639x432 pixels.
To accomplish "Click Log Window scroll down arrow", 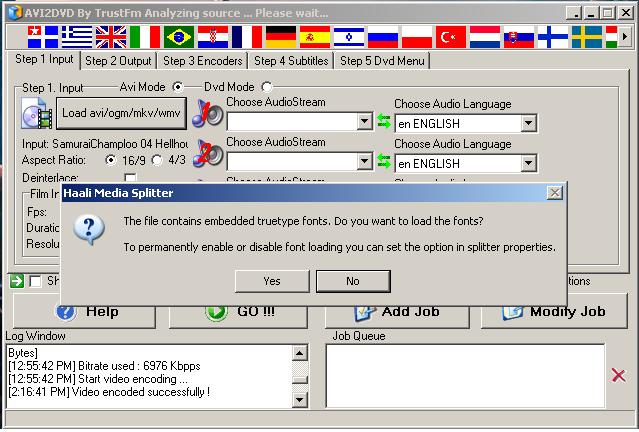I will tap(300, 399).
